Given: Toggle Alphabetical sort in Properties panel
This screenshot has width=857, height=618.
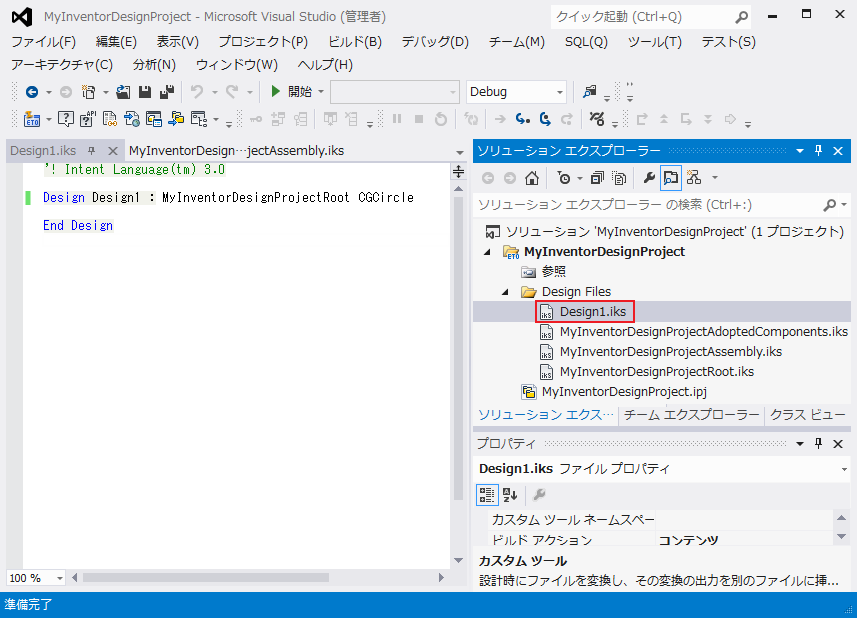Looking at the screenshot, I should [510, 495].
